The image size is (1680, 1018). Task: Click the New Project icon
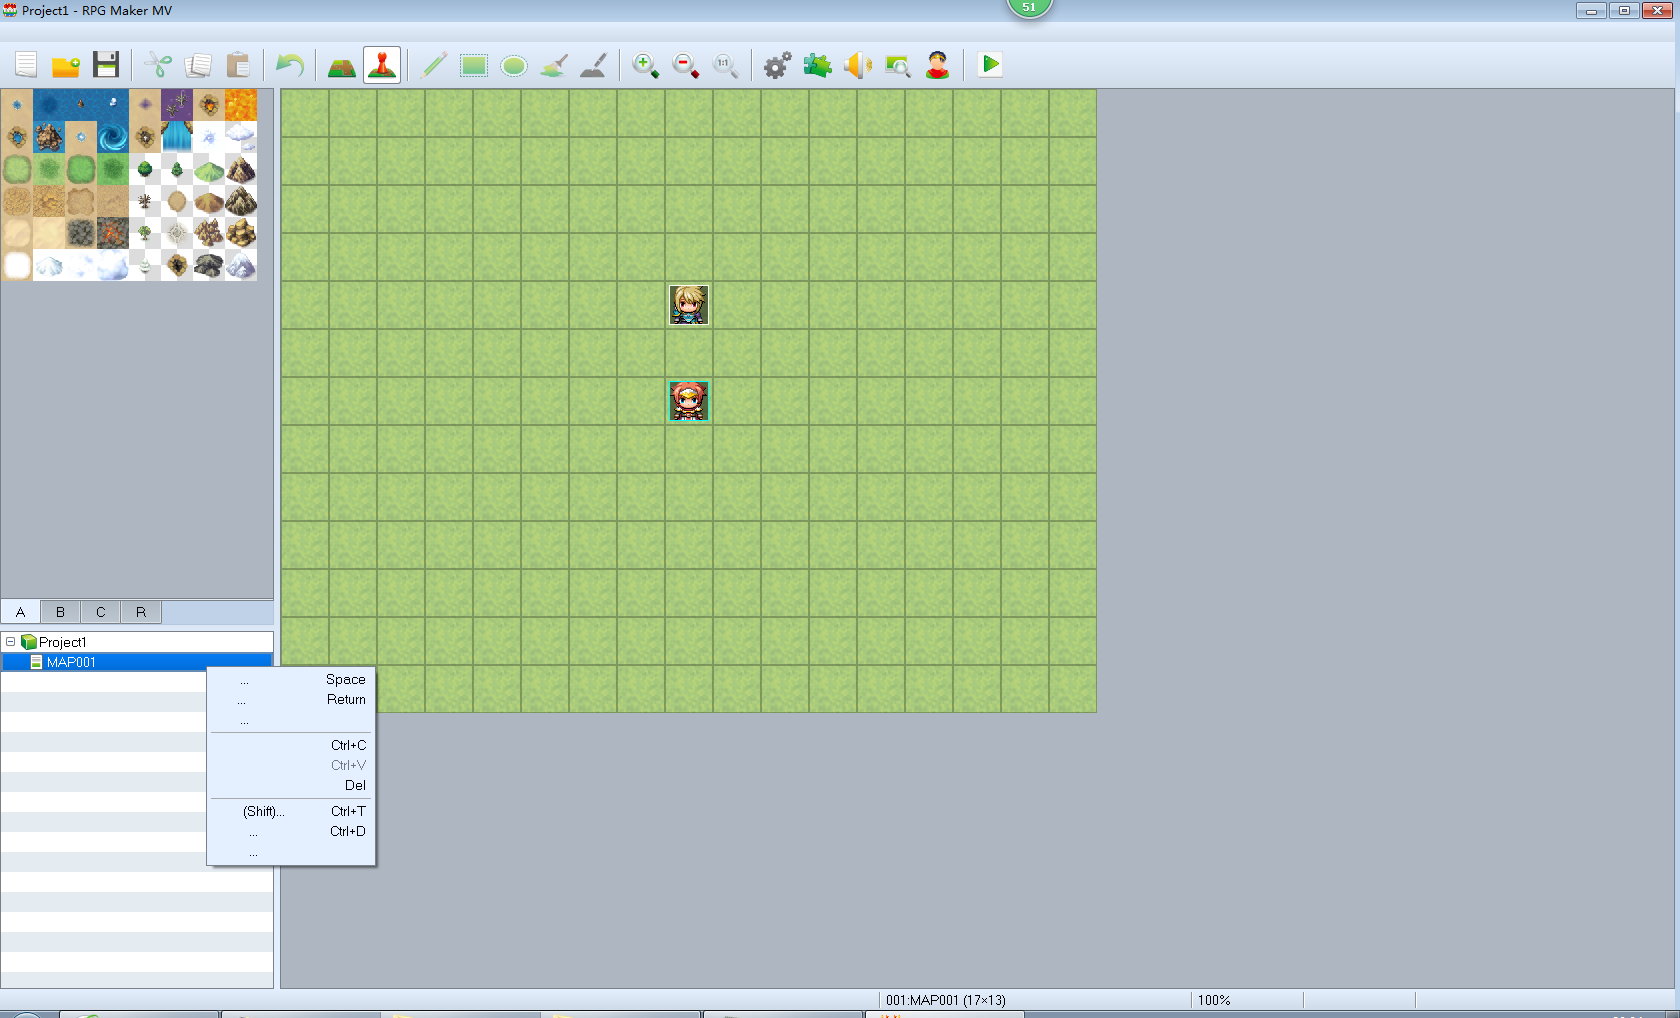[26, 65]
